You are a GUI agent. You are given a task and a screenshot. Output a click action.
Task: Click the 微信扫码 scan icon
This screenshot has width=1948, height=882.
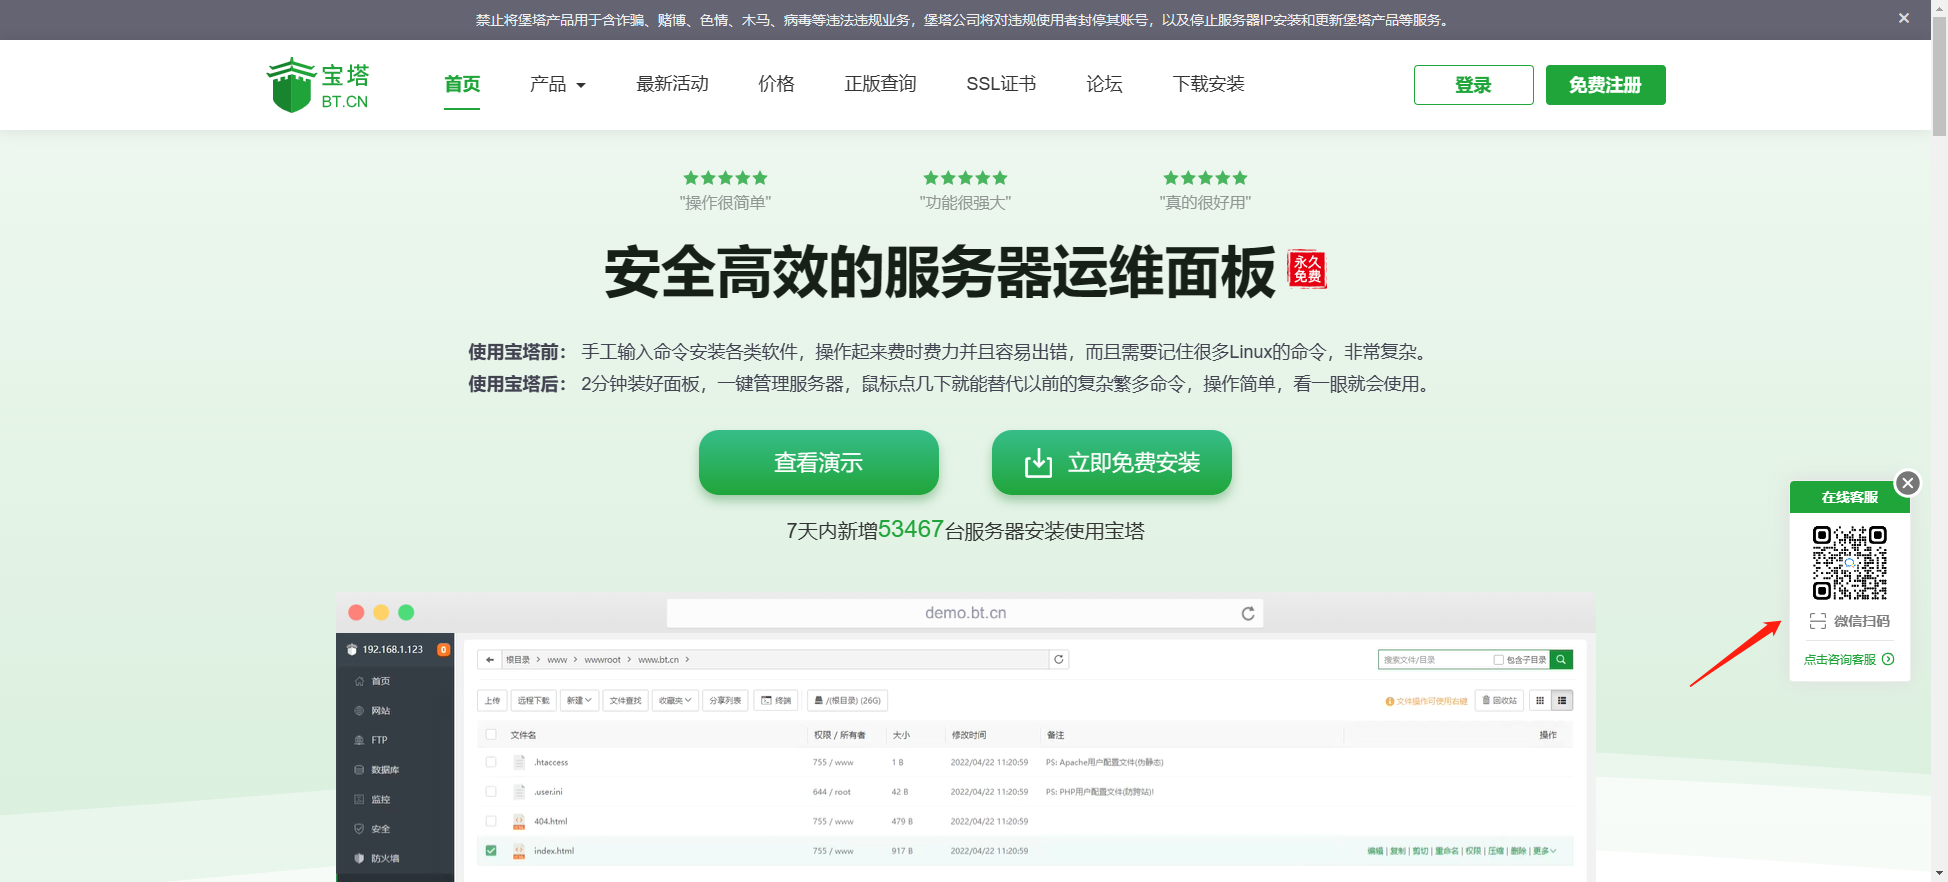(1818, 621)
